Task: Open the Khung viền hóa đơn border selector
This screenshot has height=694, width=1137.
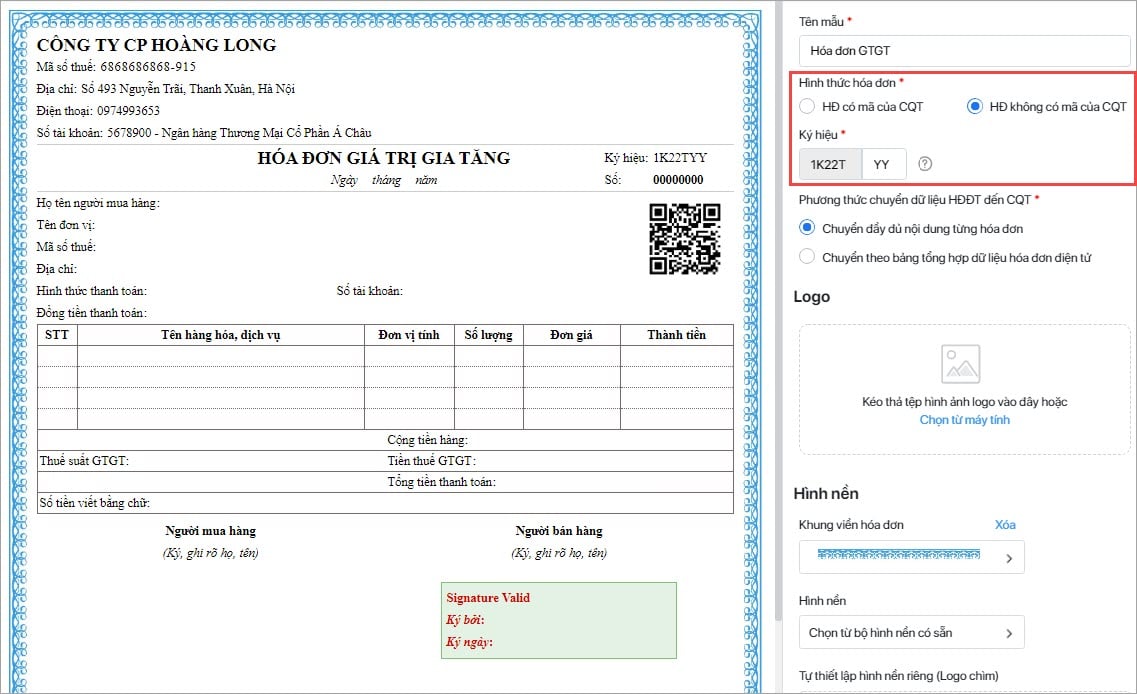Action: coord(910,557)
